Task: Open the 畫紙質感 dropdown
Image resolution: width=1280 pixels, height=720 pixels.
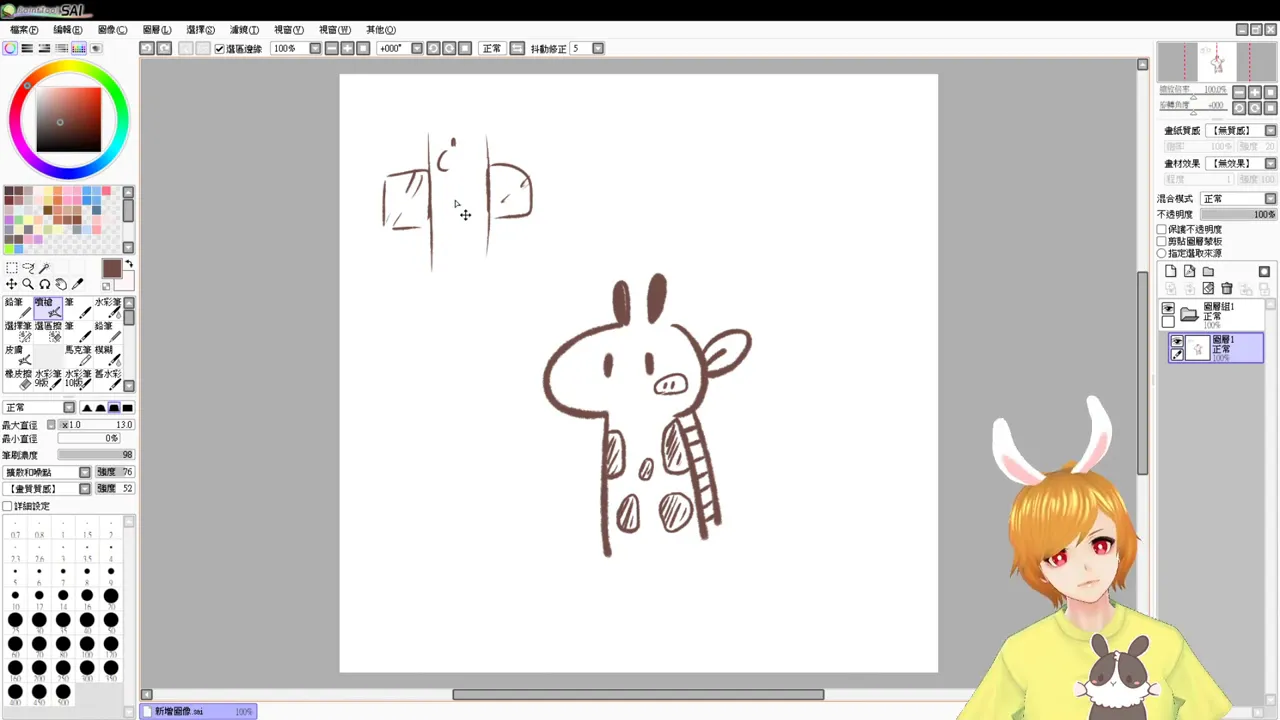Action: (1270, 130)
